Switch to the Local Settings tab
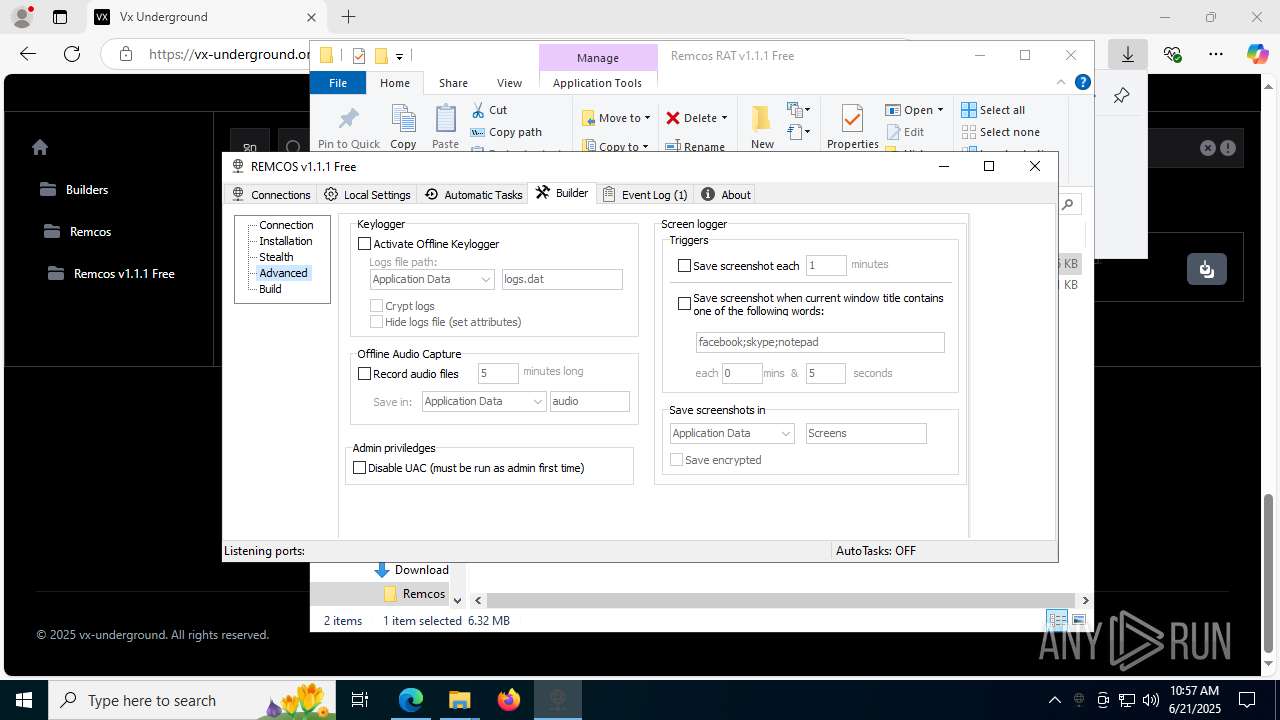The width and height of the screenshot is (1280, 720). (367, 194)
